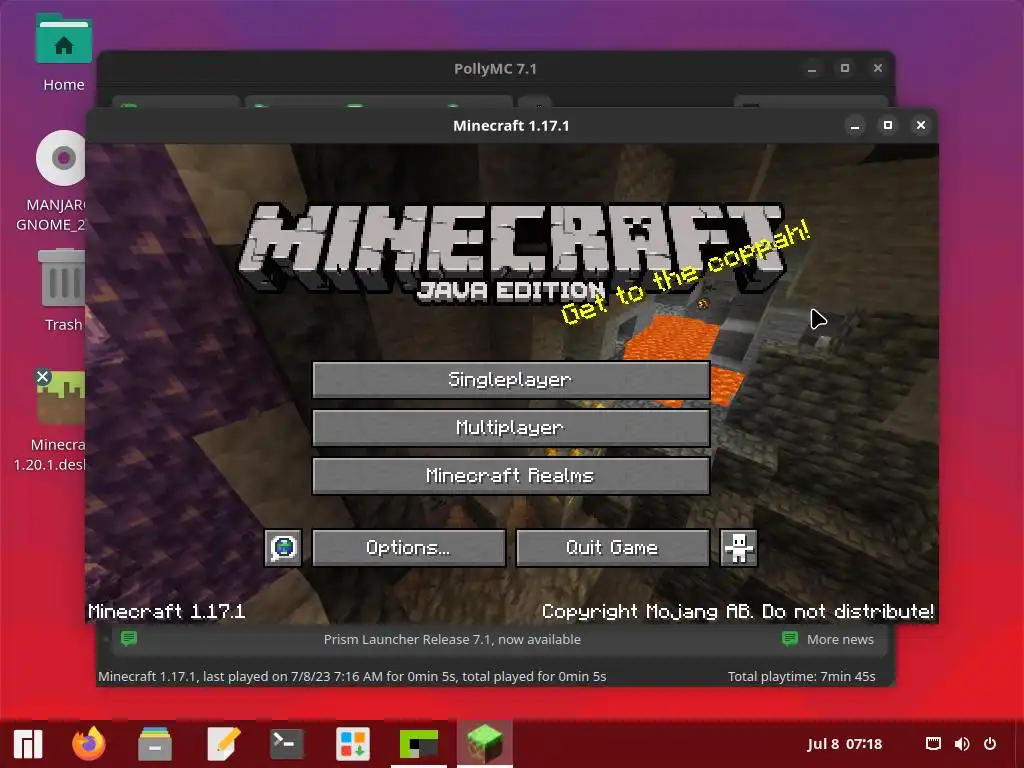Switch to the PollyMC launcher taskbar item
Viewport: 1024px width, 768px height.
419,744
